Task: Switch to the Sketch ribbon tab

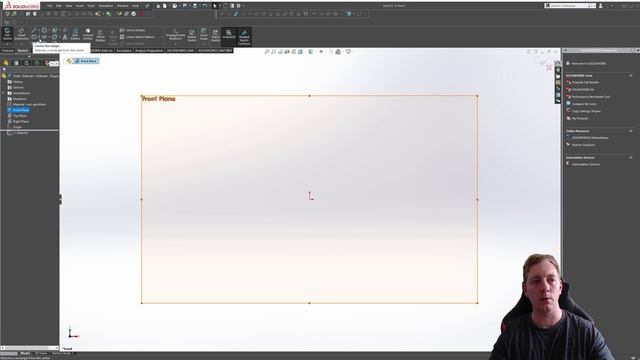Action: point(23,51)
